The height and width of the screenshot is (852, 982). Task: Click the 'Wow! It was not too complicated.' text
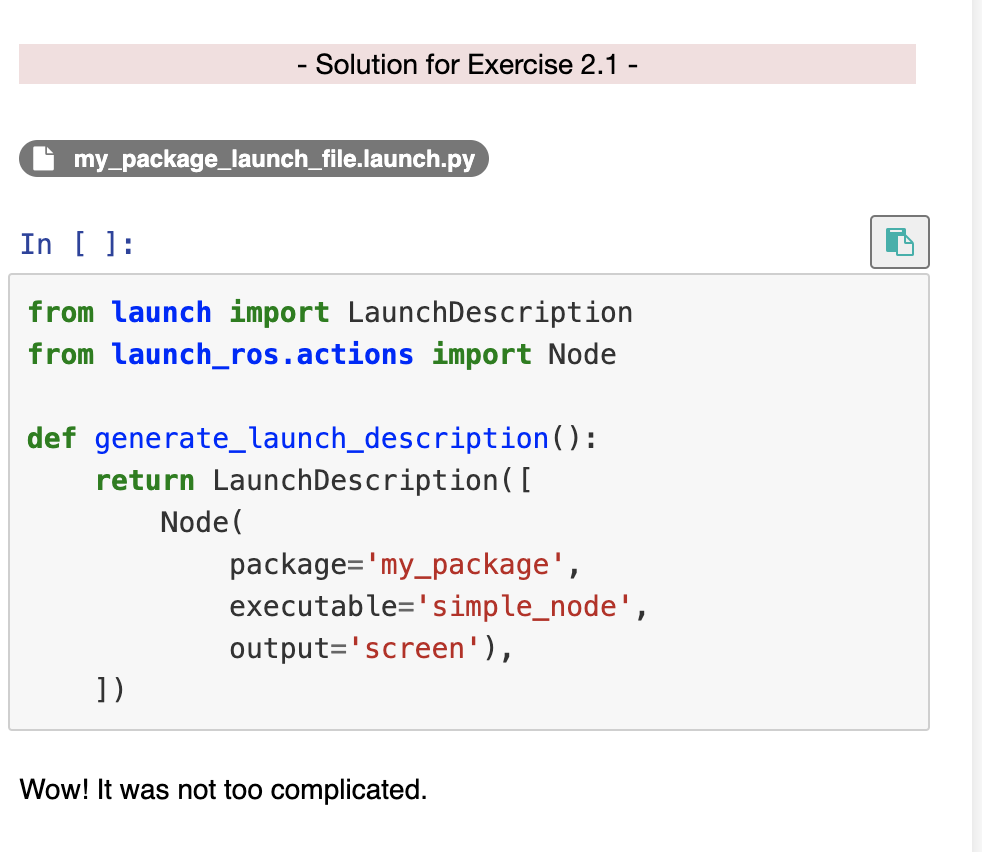pyautogui.click(x=223, y=789)
